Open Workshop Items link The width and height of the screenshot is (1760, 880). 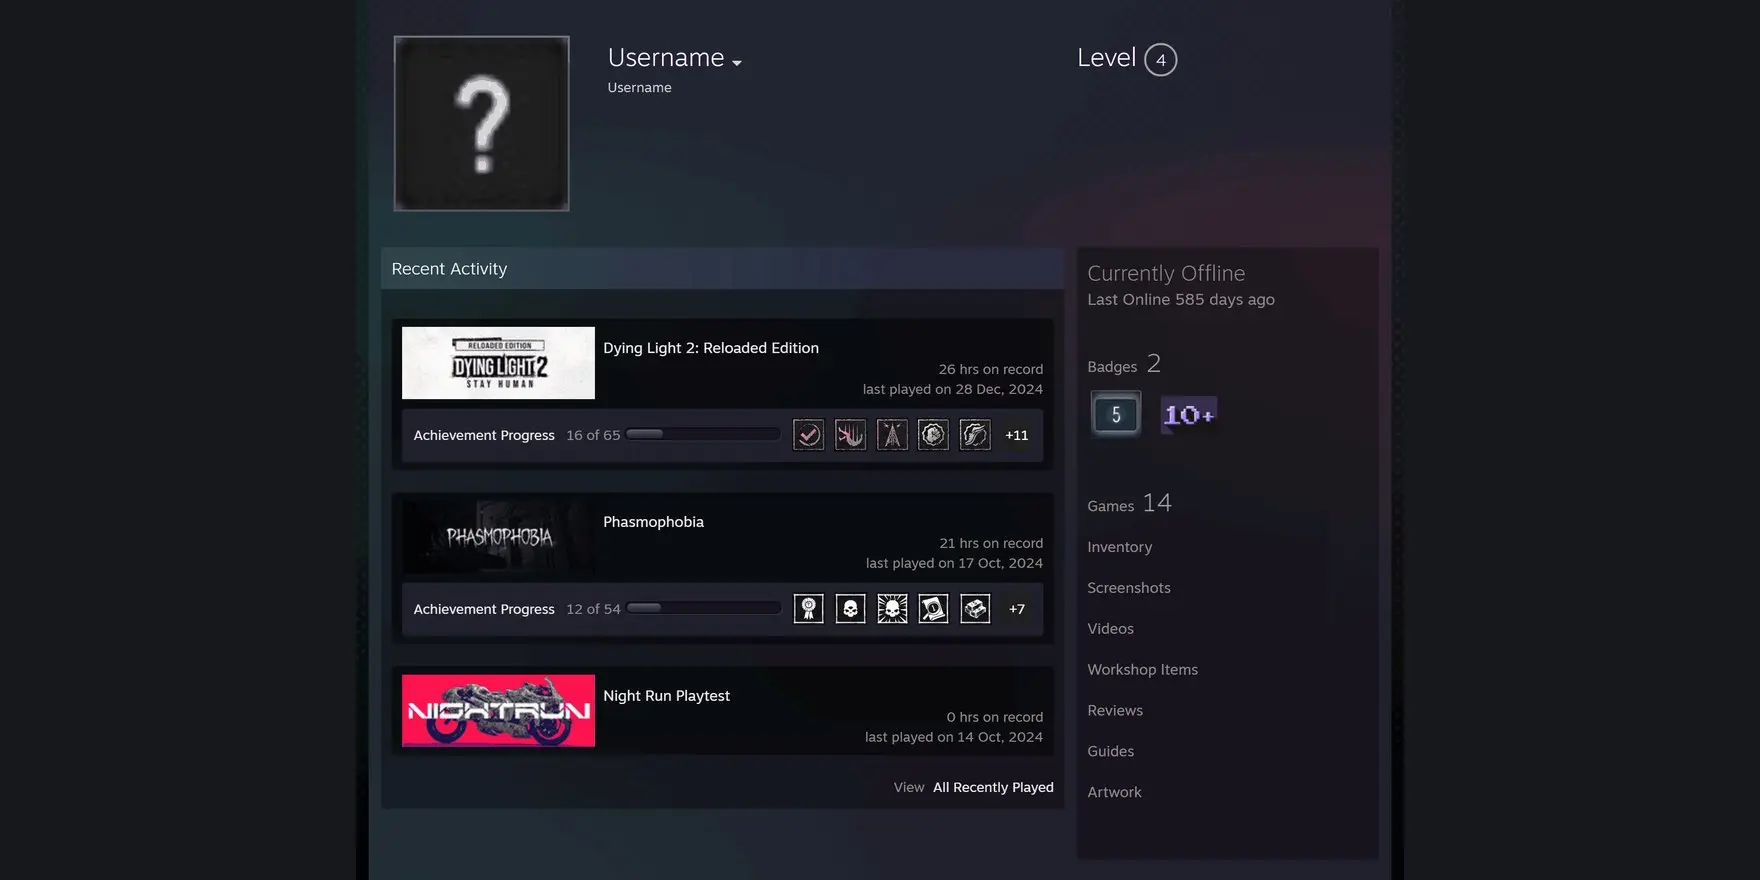coord(1142,670)
